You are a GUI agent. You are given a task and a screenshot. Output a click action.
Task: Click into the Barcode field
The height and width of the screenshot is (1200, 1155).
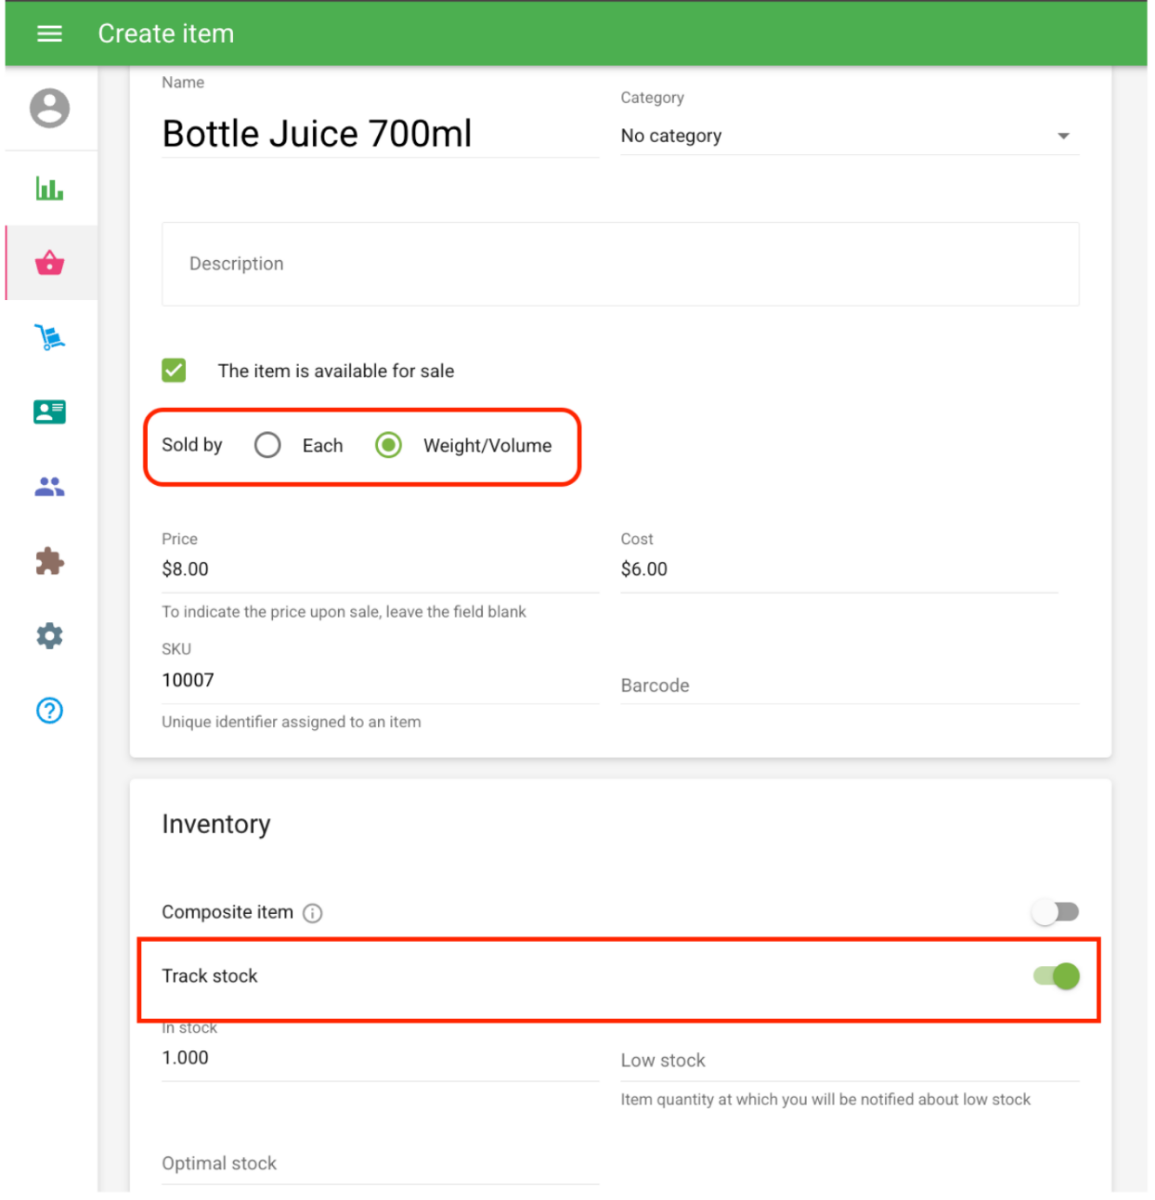(848, 686)
